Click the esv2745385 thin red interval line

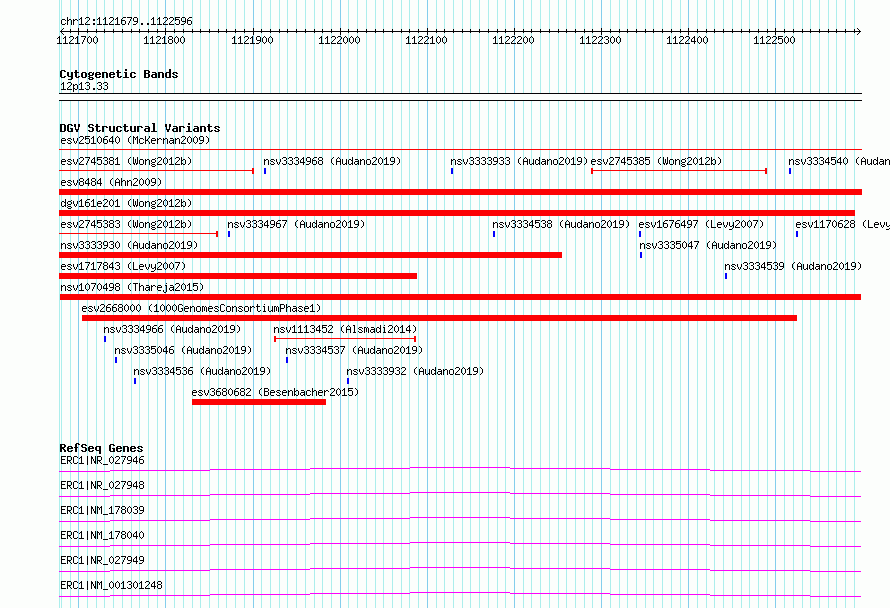pos(679,170)
